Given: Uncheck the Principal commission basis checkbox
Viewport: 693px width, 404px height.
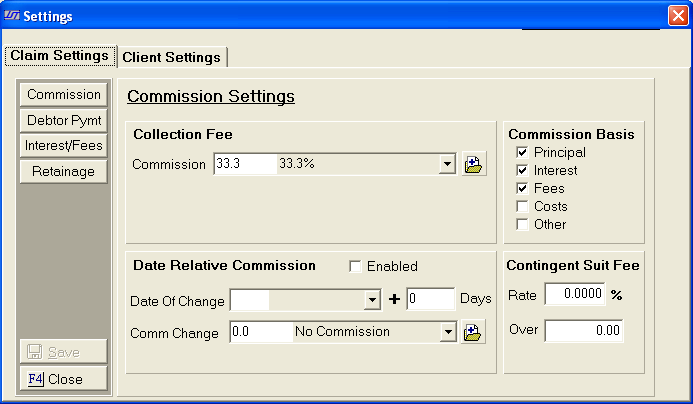Looking at the screenshot, I should [522, 153].
